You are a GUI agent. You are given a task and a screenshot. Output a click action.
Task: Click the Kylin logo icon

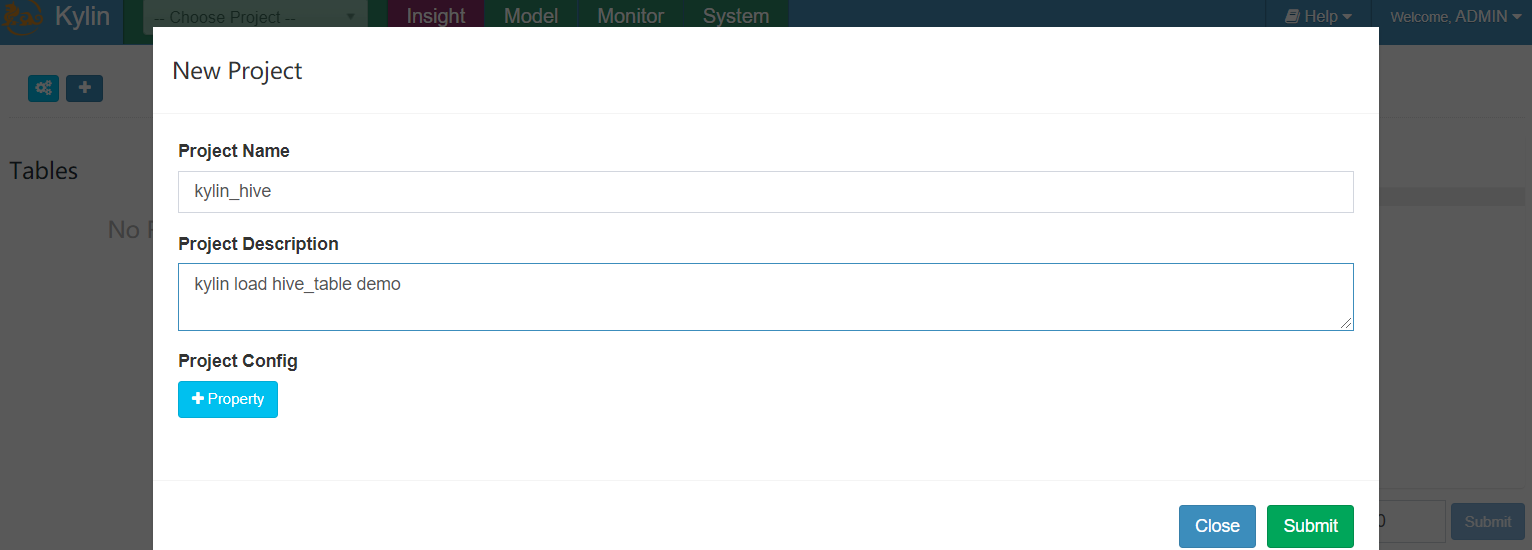23,15
